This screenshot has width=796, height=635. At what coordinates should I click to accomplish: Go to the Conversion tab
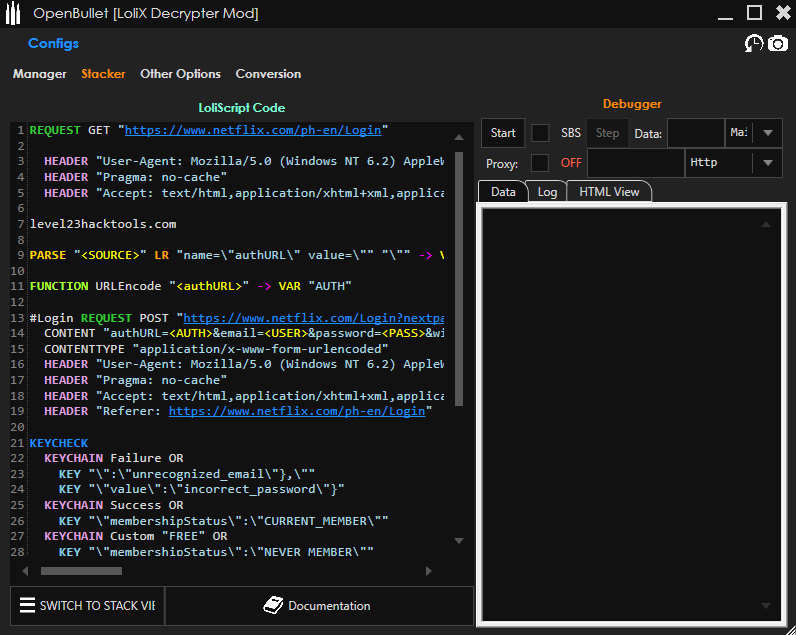point(268,74)
